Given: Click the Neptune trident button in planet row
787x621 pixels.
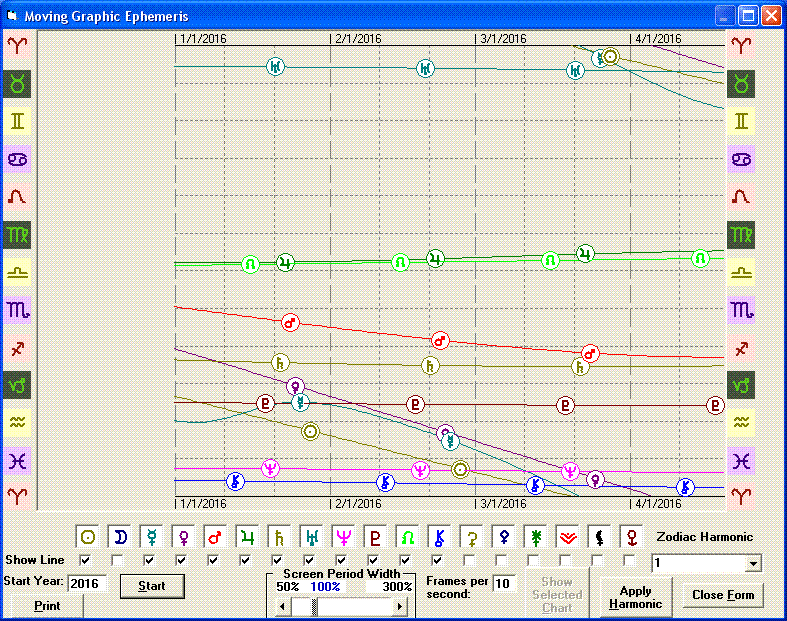Looking at the screenshot, I should (344, 537).
